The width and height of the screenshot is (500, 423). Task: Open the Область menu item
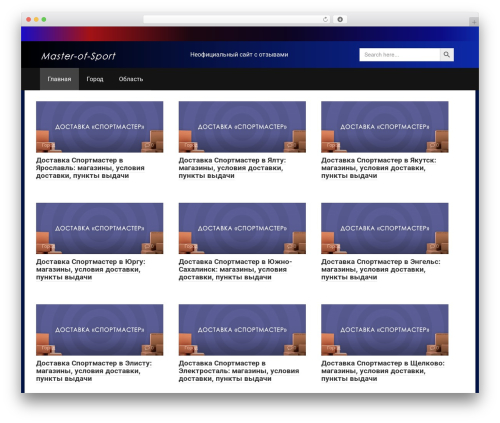pos(131,79)
